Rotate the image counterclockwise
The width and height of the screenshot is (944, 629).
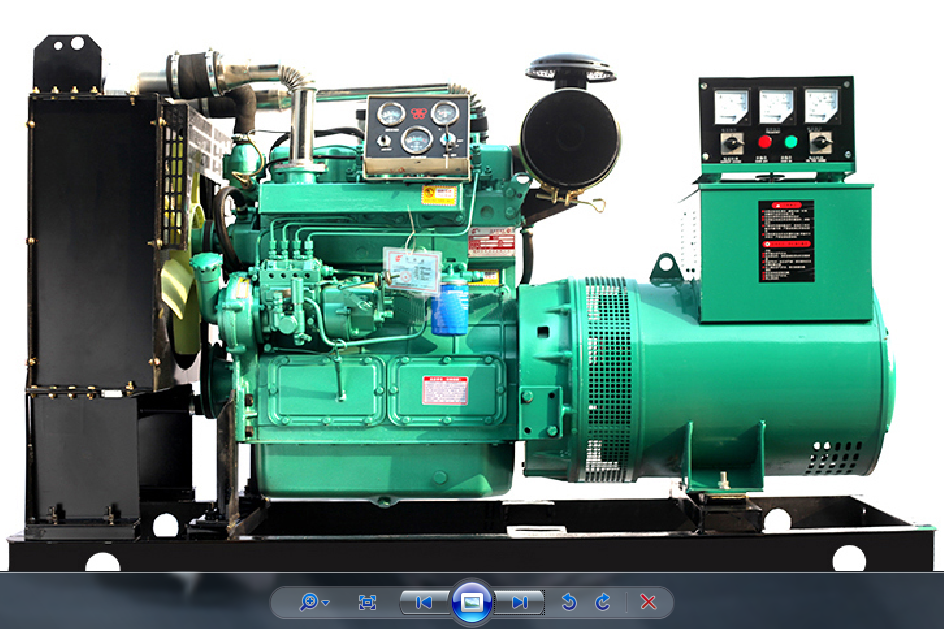(x=568, y=602)
